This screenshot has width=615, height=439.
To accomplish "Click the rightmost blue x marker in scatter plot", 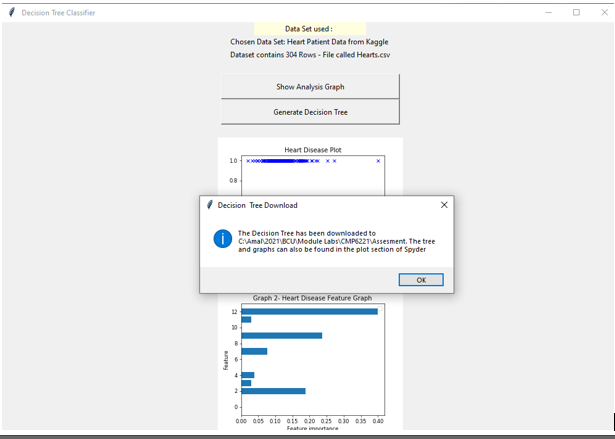I will coord(378,161).
